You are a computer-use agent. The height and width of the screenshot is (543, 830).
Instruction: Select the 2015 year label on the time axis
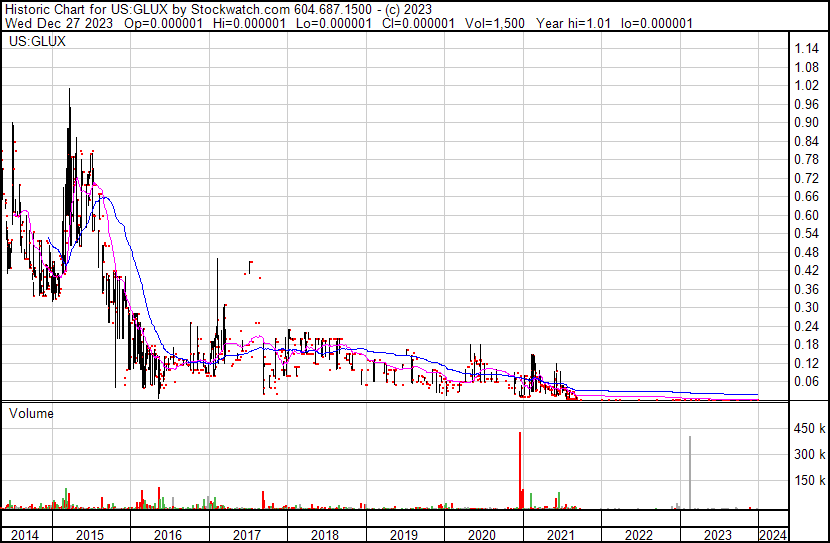pyautogui.click(x=91, y=535)
